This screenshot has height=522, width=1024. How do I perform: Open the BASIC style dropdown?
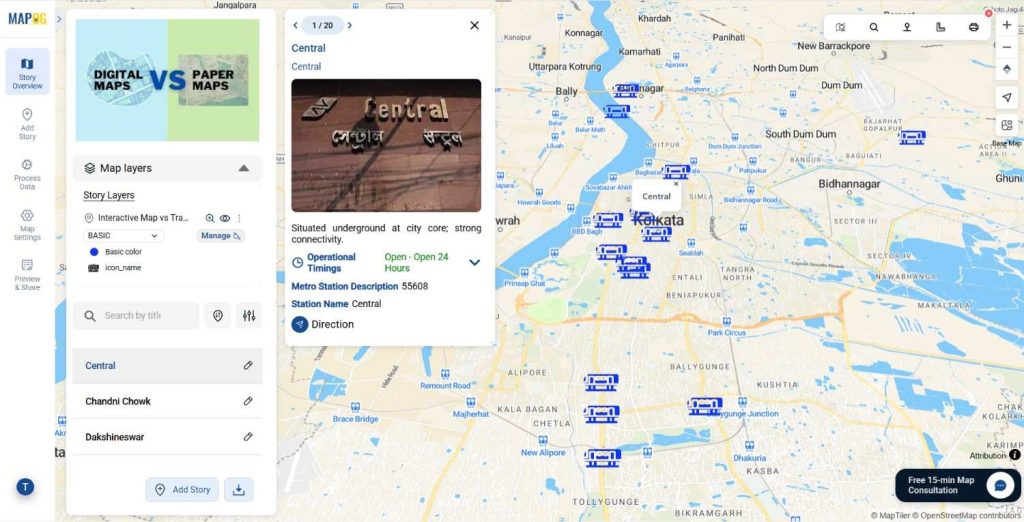point(123,236)
